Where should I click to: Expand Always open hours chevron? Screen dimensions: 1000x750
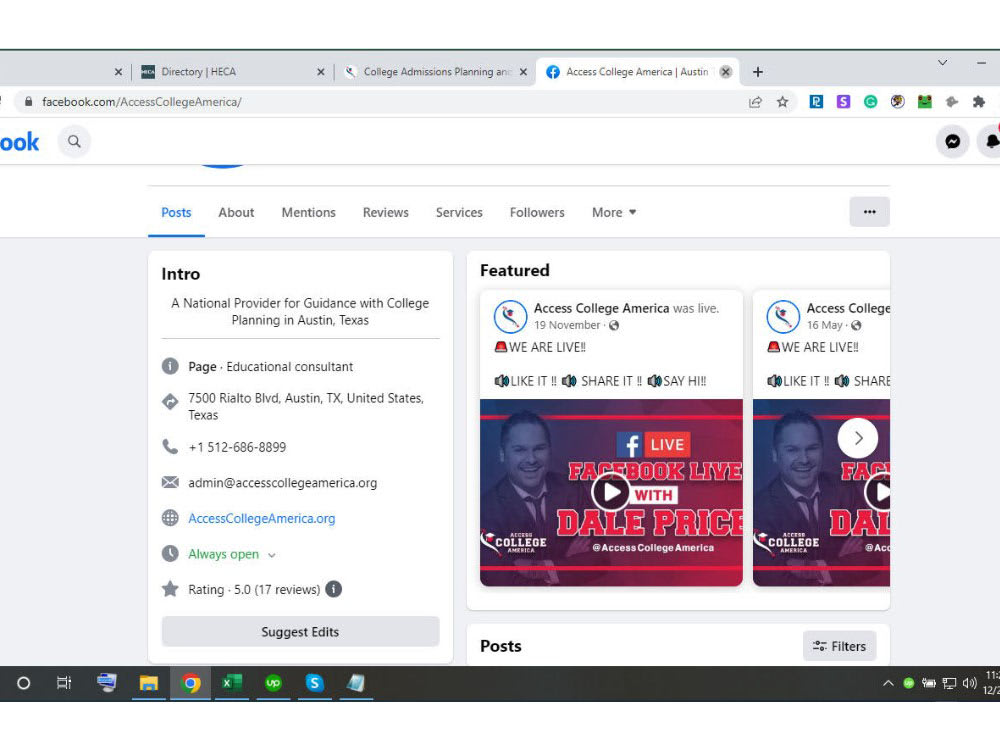(x=272, y=555)
